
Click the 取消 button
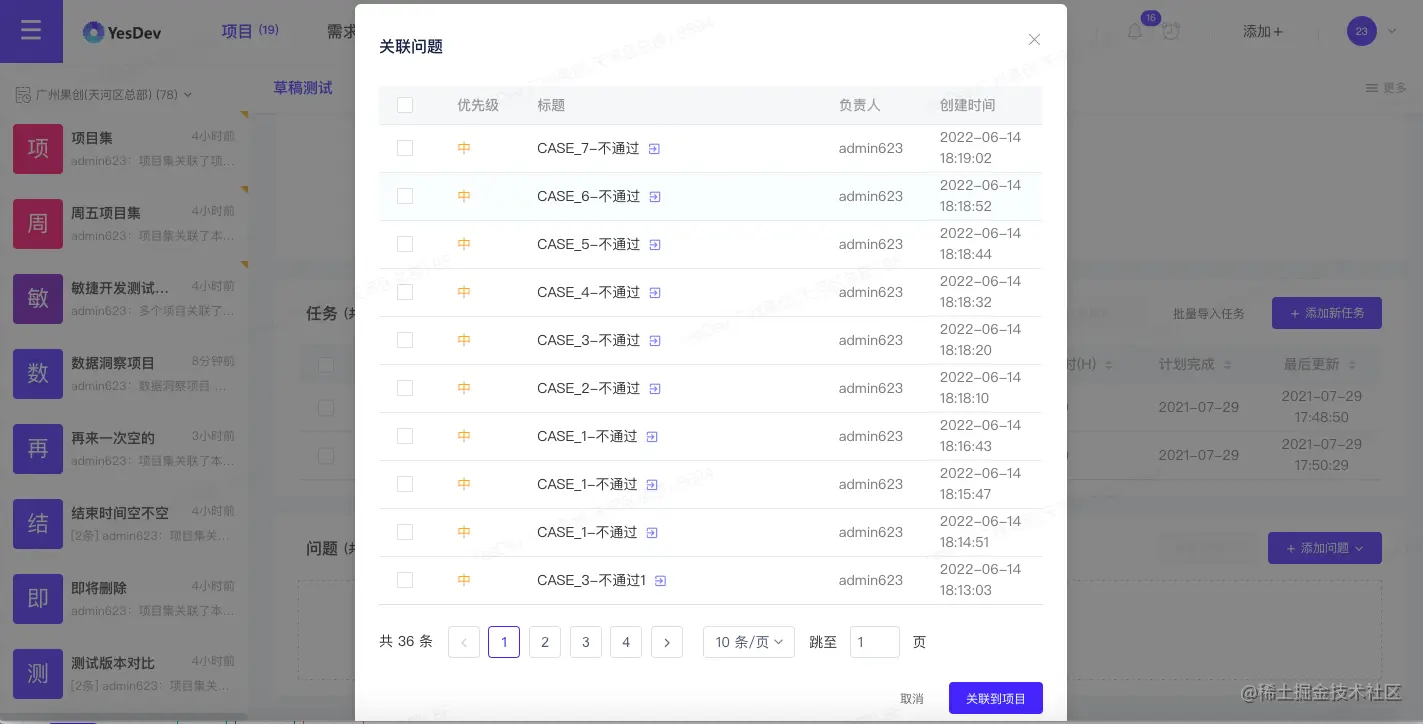(912, 698)
